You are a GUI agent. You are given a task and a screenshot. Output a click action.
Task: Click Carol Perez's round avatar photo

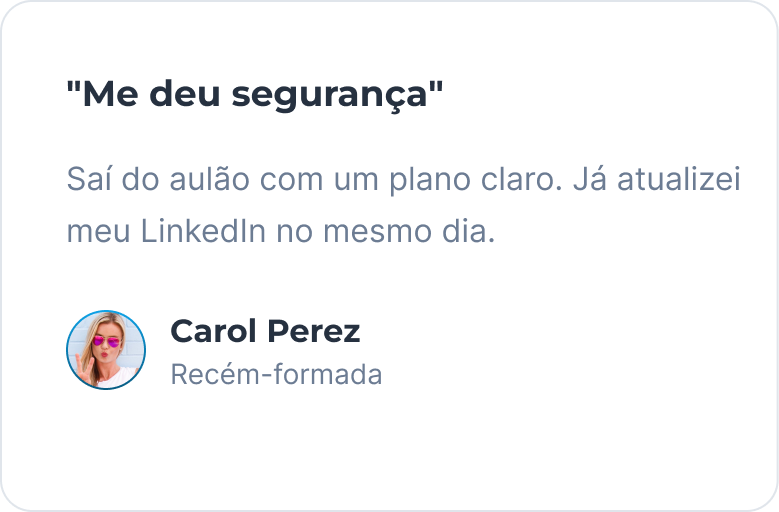(x=106, y=350)
